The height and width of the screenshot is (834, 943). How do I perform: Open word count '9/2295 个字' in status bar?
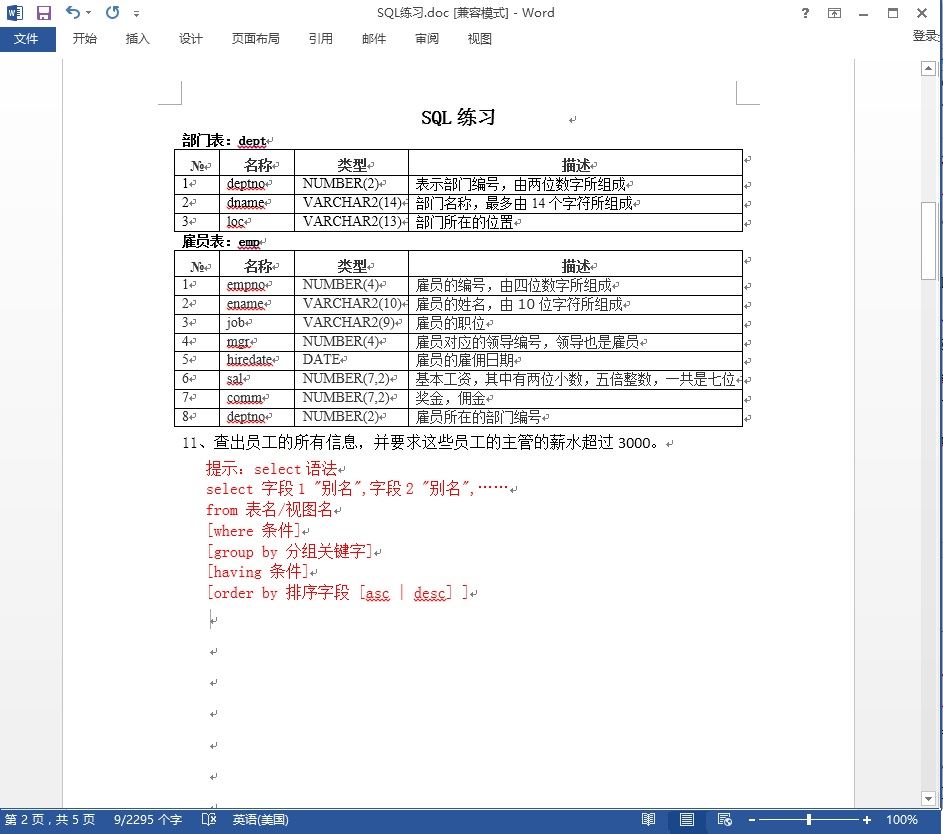click(147, 820)
